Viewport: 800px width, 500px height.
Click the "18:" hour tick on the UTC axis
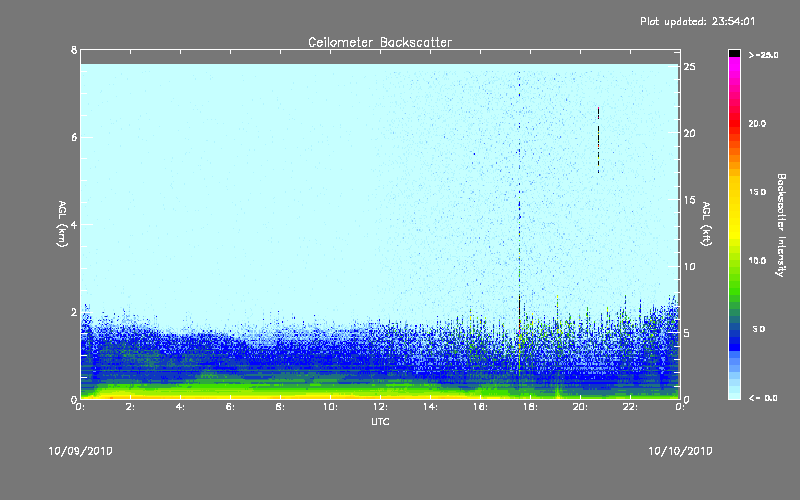coord(531,407)
